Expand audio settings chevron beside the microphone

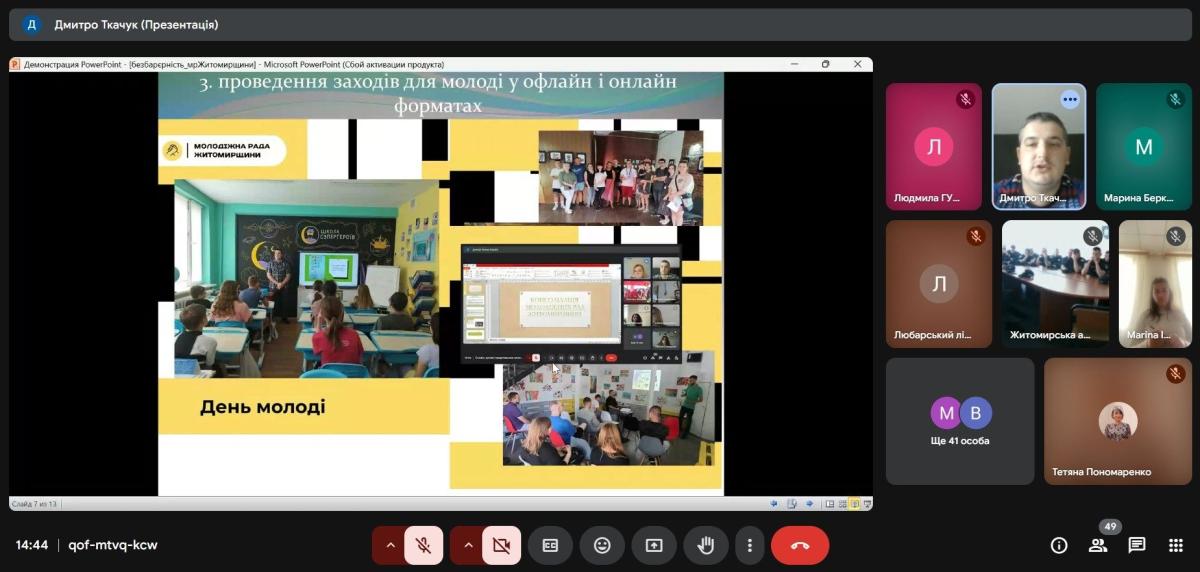[390, 545]
